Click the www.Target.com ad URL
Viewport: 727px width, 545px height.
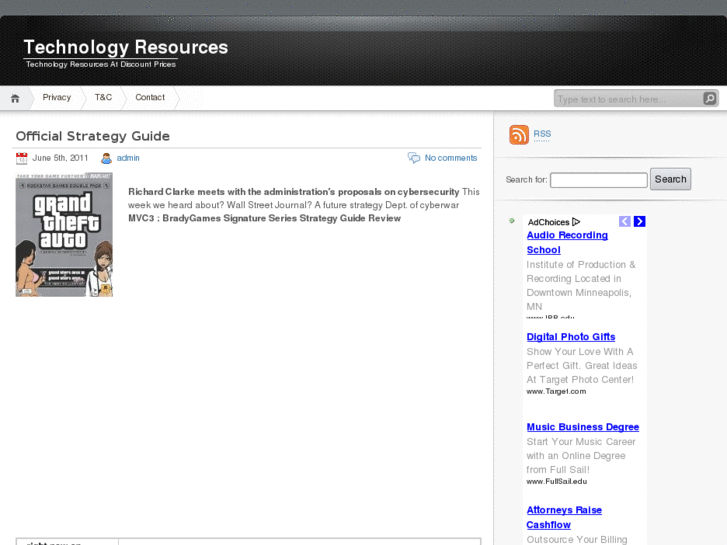click(x=556, y=391)
